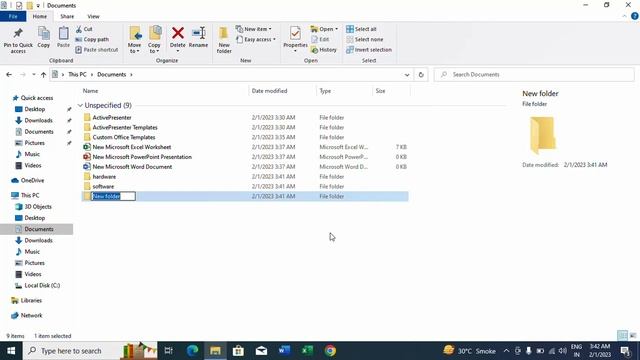This screenshot has width=640, height=360.
Task: Switch to the Share ribbon tab
Action: click(67, 16)
